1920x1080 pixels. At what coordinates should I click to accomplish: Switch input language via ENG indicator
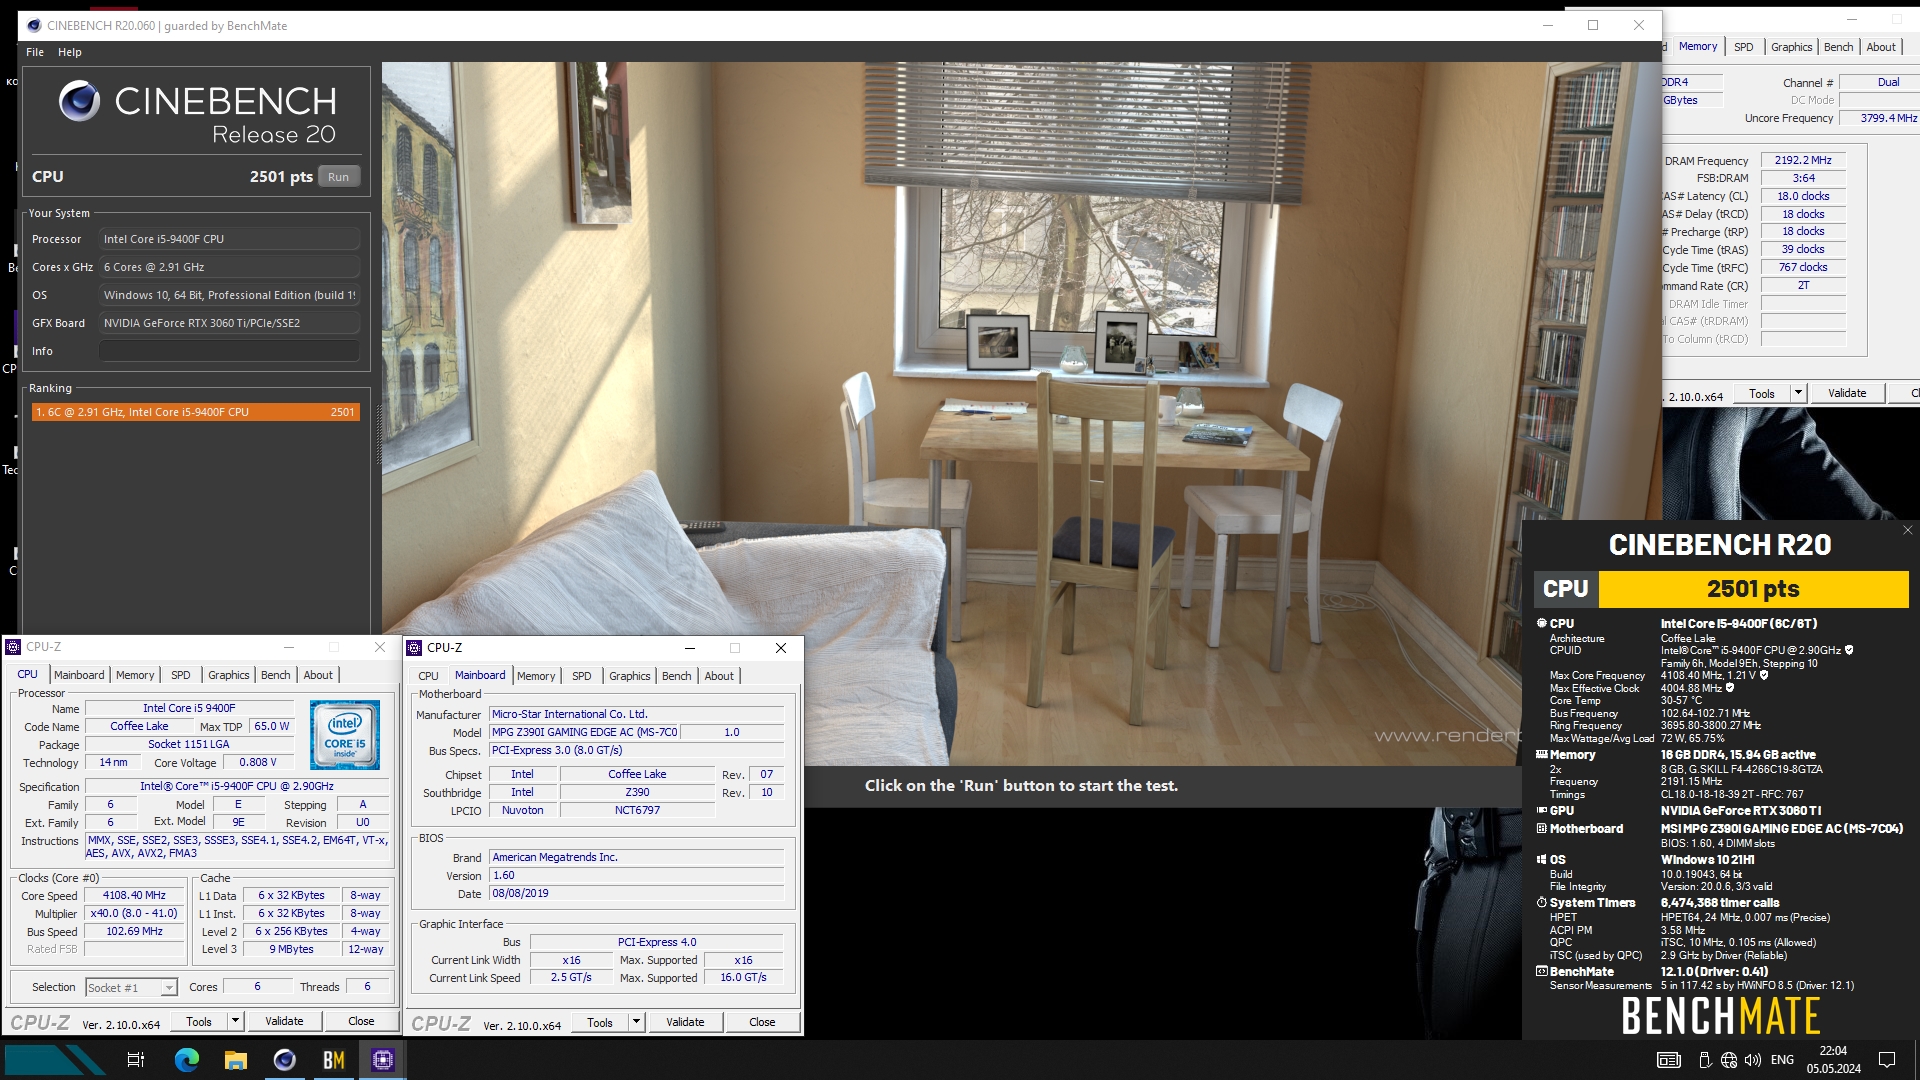coord(1782,1060)
